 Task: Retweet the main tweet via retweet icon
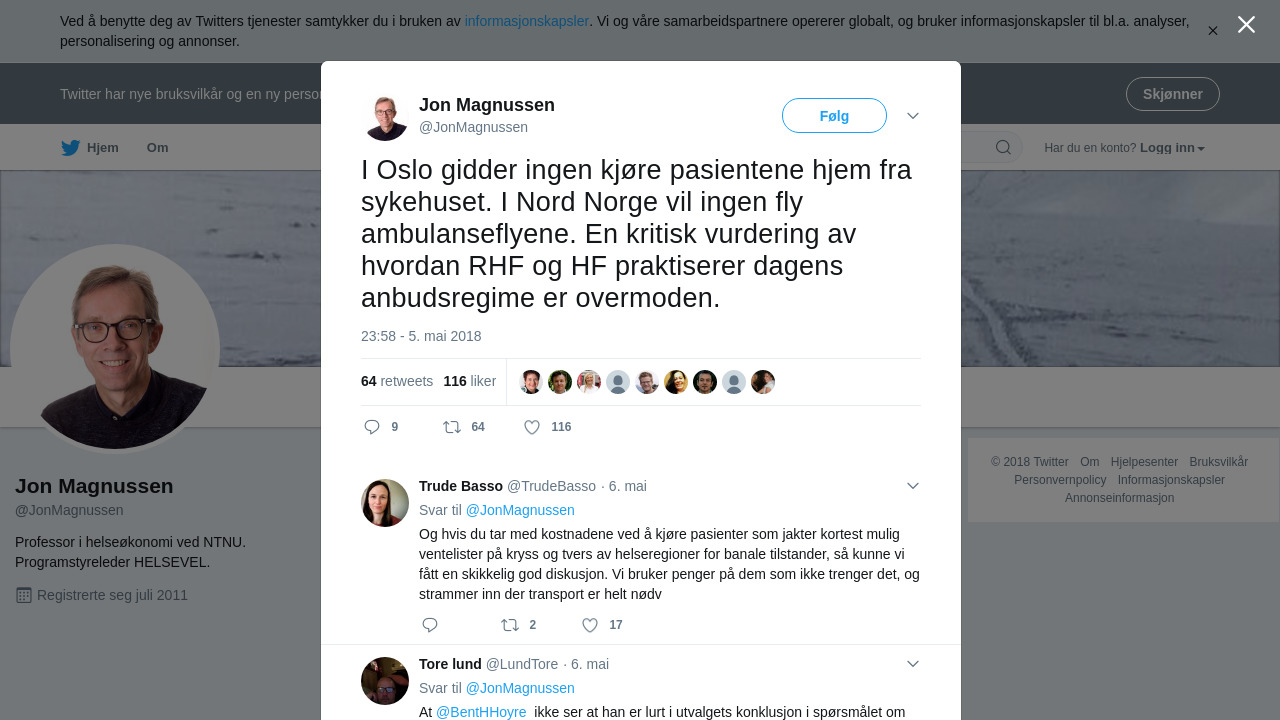pyautogui.click(x=452, y=427)
